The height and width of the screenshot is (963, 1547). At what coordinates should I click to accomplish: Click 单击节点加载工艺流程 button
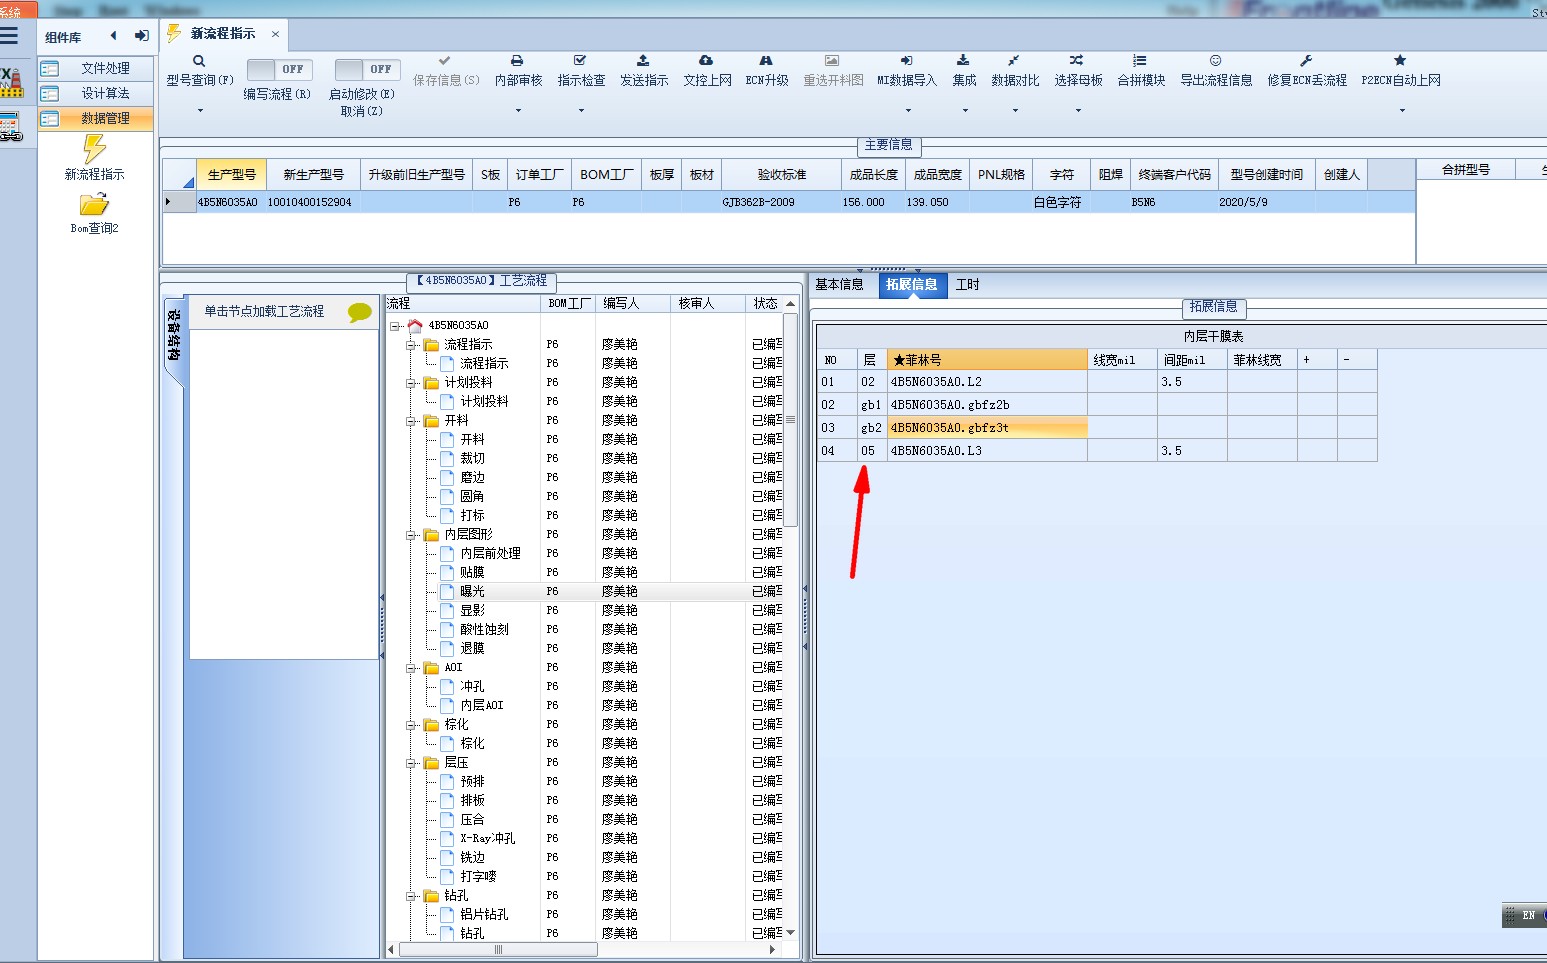pyautogui.click(x=264, y=312)
